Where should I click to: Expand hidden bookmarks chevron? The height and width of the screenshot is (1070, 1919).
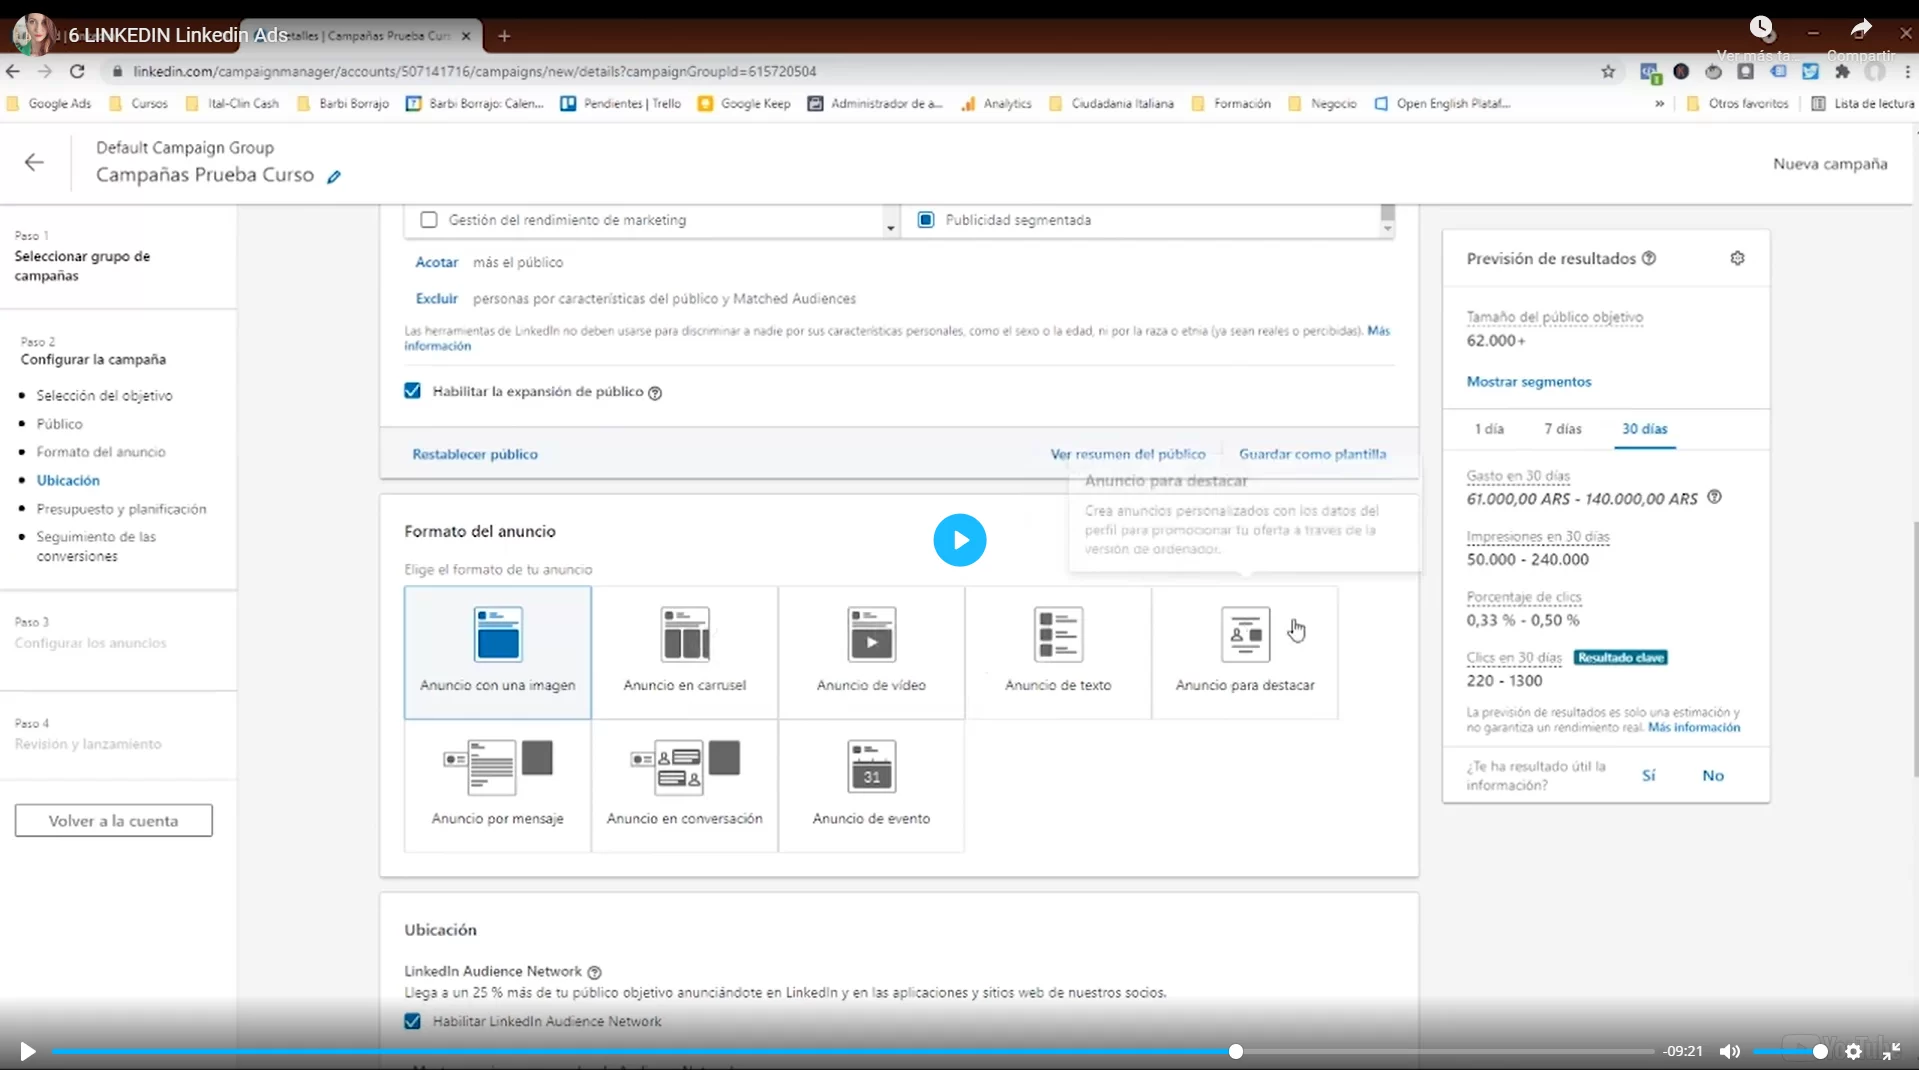coord(1660,103)
